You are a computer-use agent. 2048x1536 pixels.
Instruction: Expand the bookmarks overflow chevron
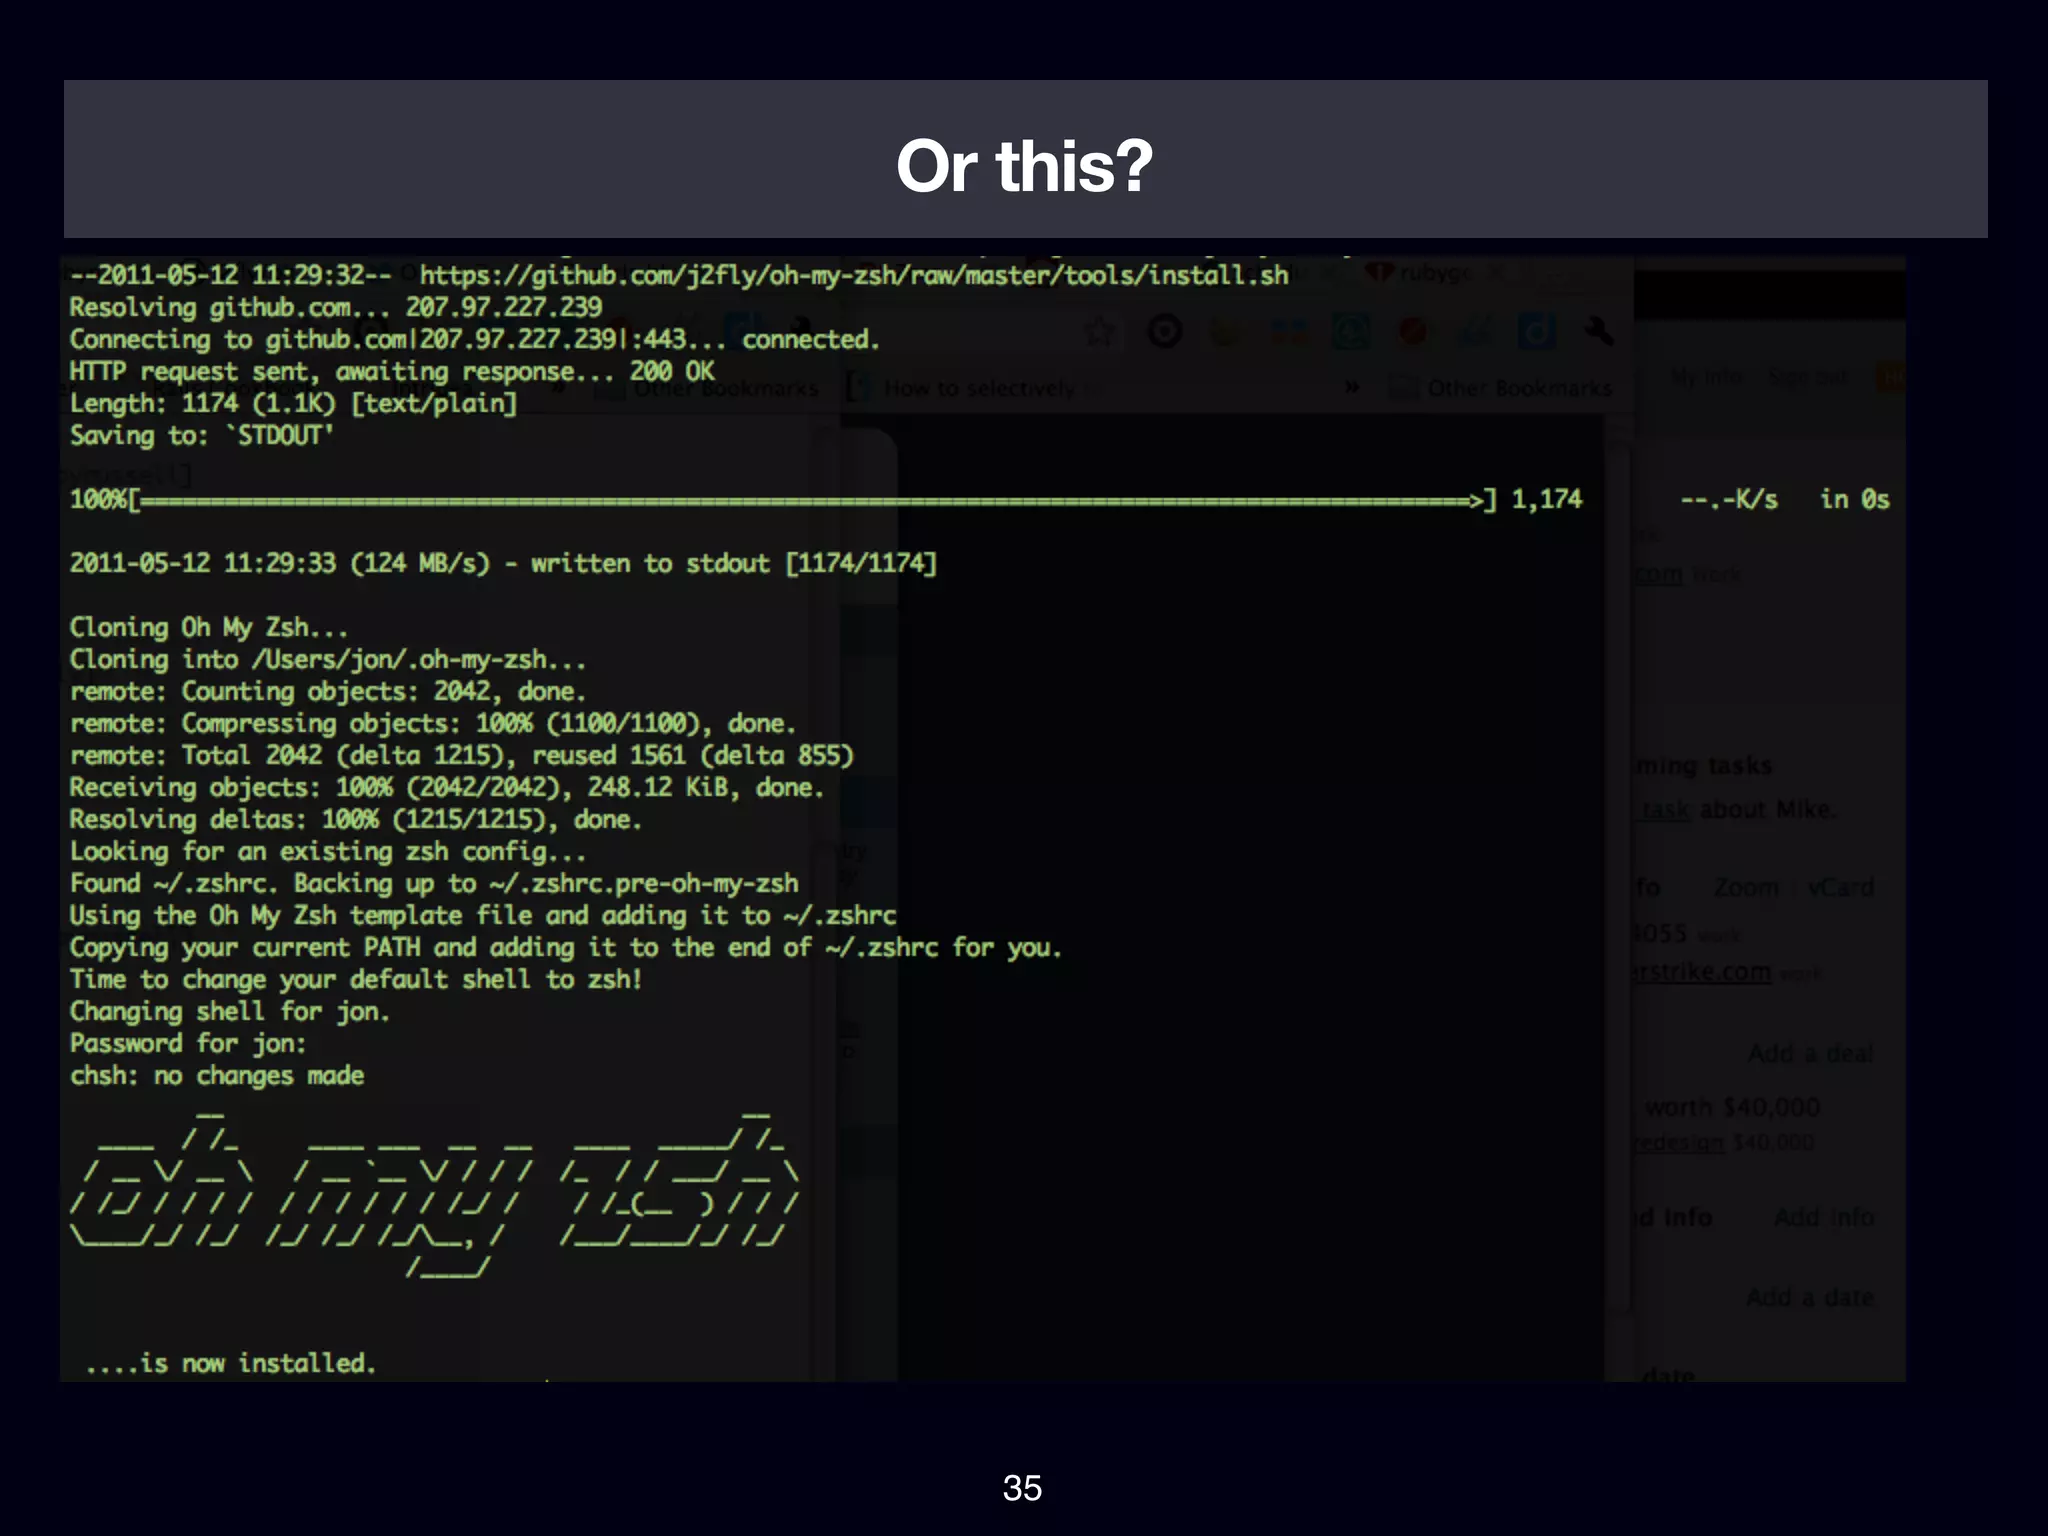coord(1352,387)
